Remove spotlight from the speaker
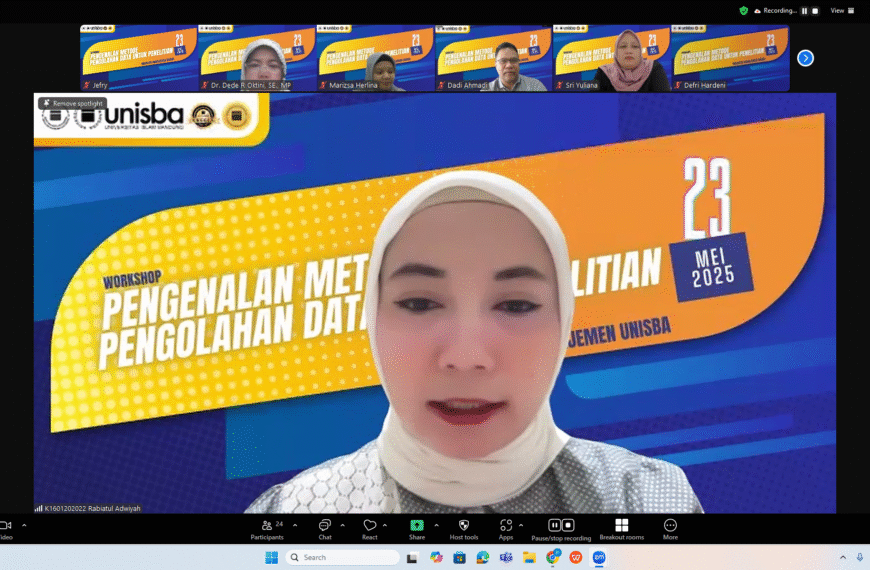This screenshot has height=570, width=870. [72, 103]
